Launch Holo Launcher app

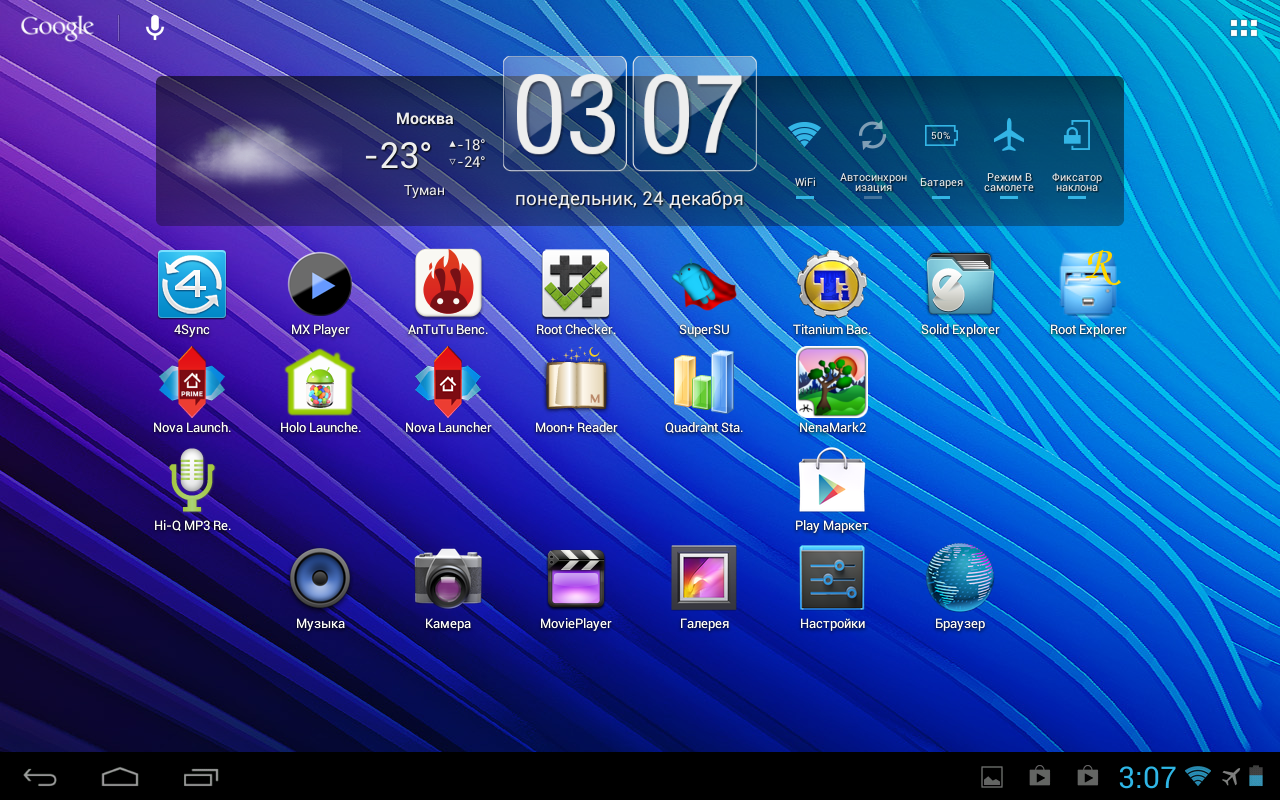click(x=320, y=382)
